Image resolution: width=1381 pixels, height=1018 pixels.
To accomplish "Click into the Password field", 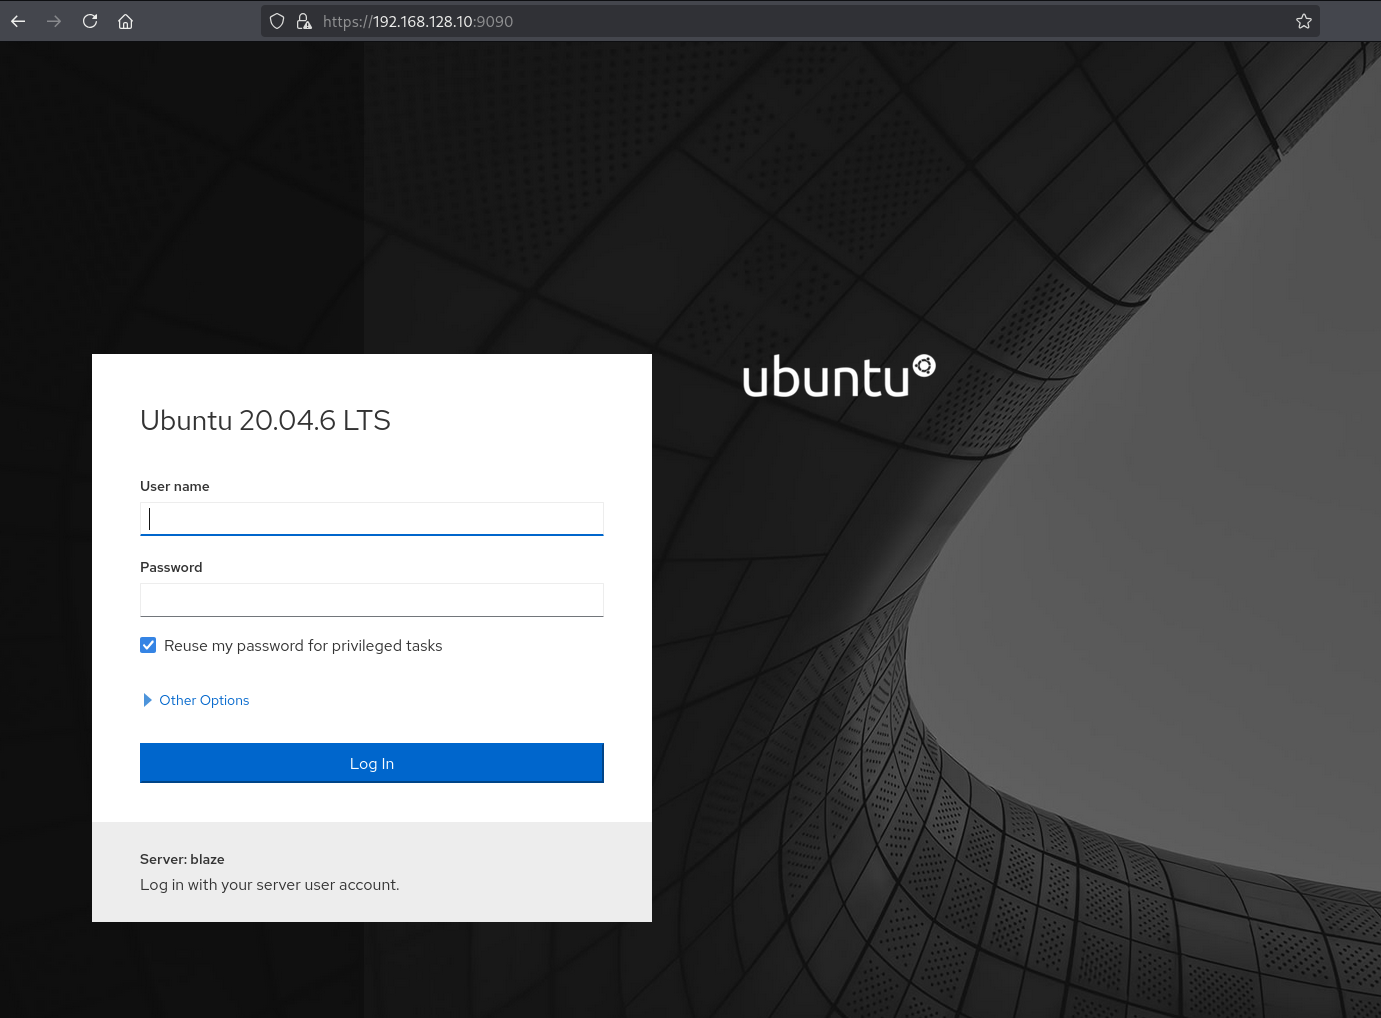I will click(372, 600).
